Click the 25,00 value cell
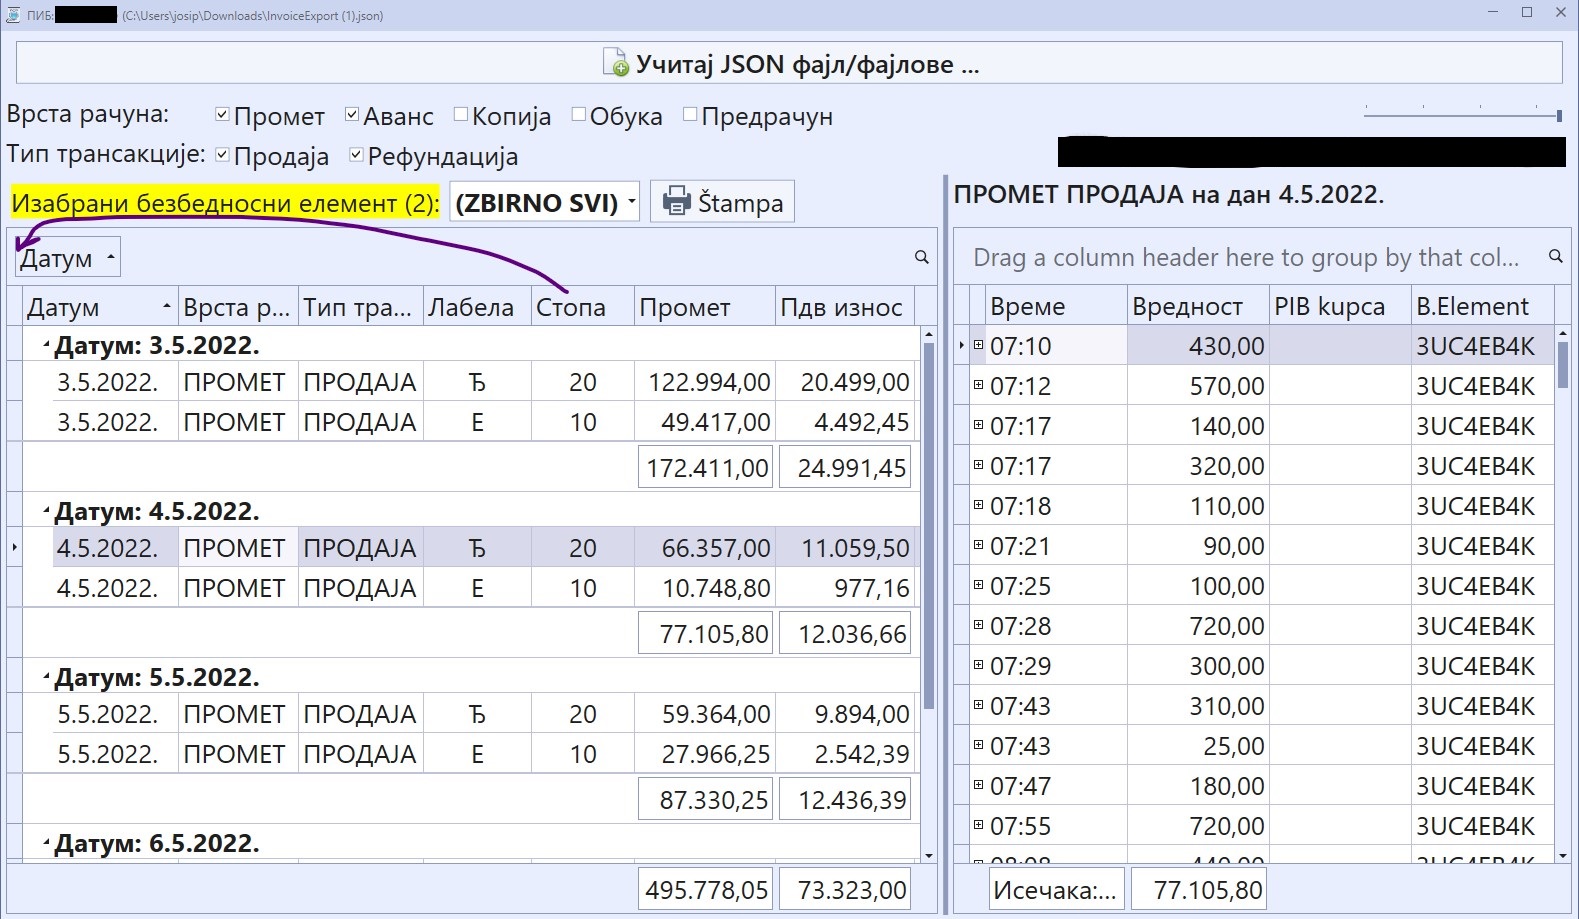 [1198, 746]
